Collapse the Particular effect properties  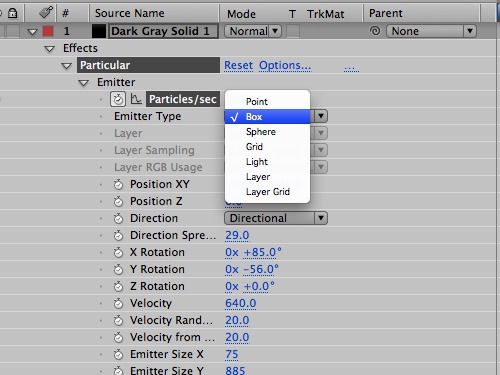(66, 66)
